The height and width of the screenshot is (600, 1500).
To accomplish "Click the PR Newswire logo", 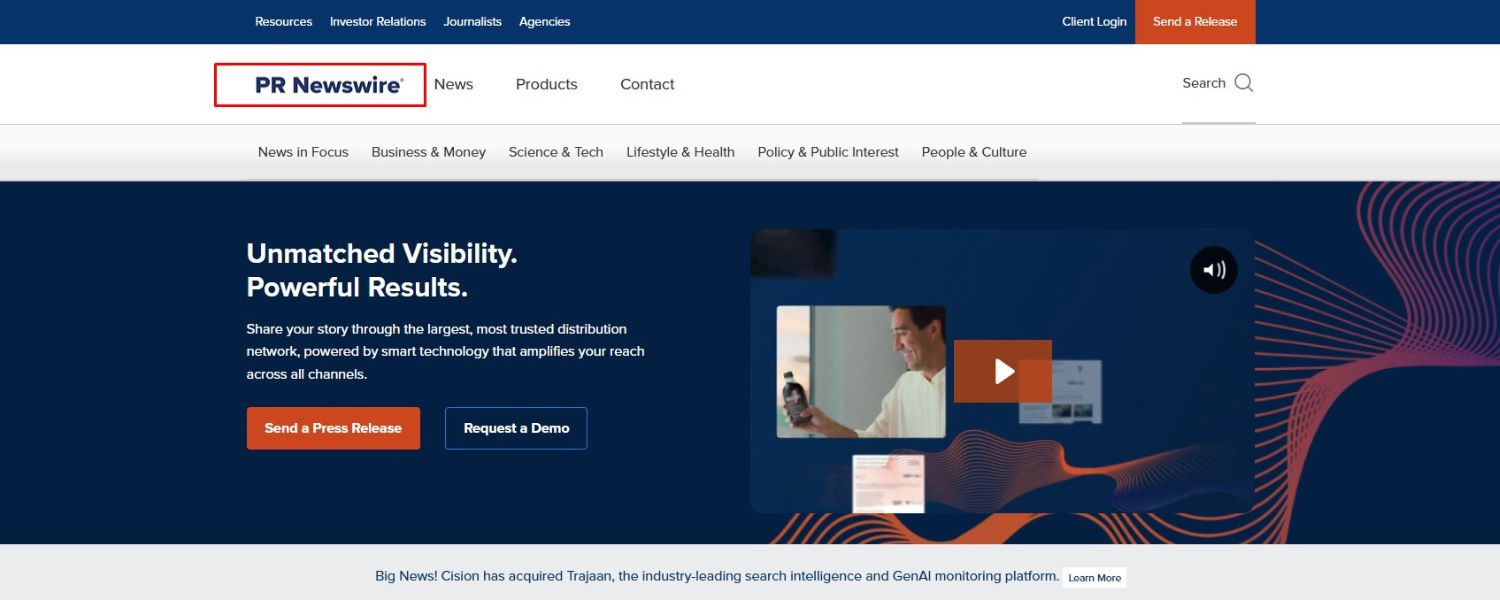I will coord(318,84).
